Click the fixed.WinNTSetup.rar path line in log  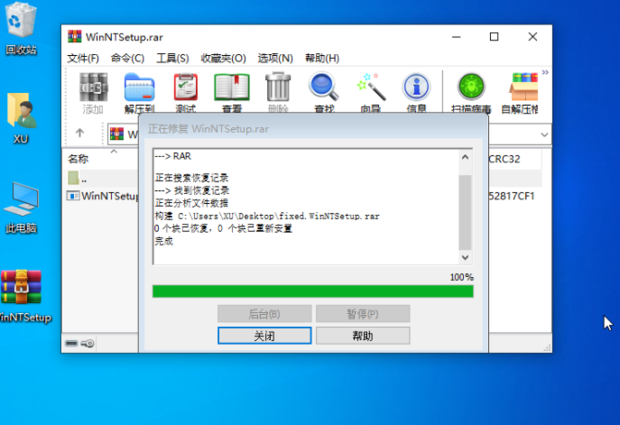(x=267, y=216)
